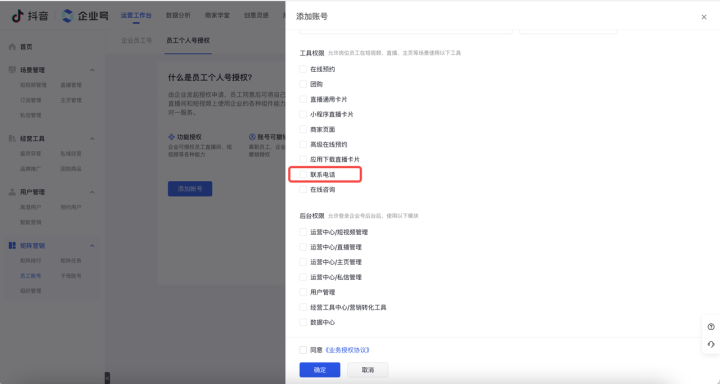Open 品牌推广 in the sidebar
The width and height of the screenshot is (720, 384).
click(x=30, y=169)
